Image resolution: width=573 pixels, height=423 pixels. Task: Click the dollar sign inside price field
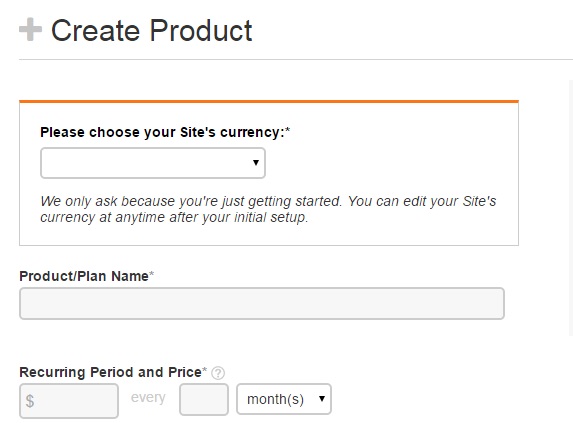pos(30,401)
